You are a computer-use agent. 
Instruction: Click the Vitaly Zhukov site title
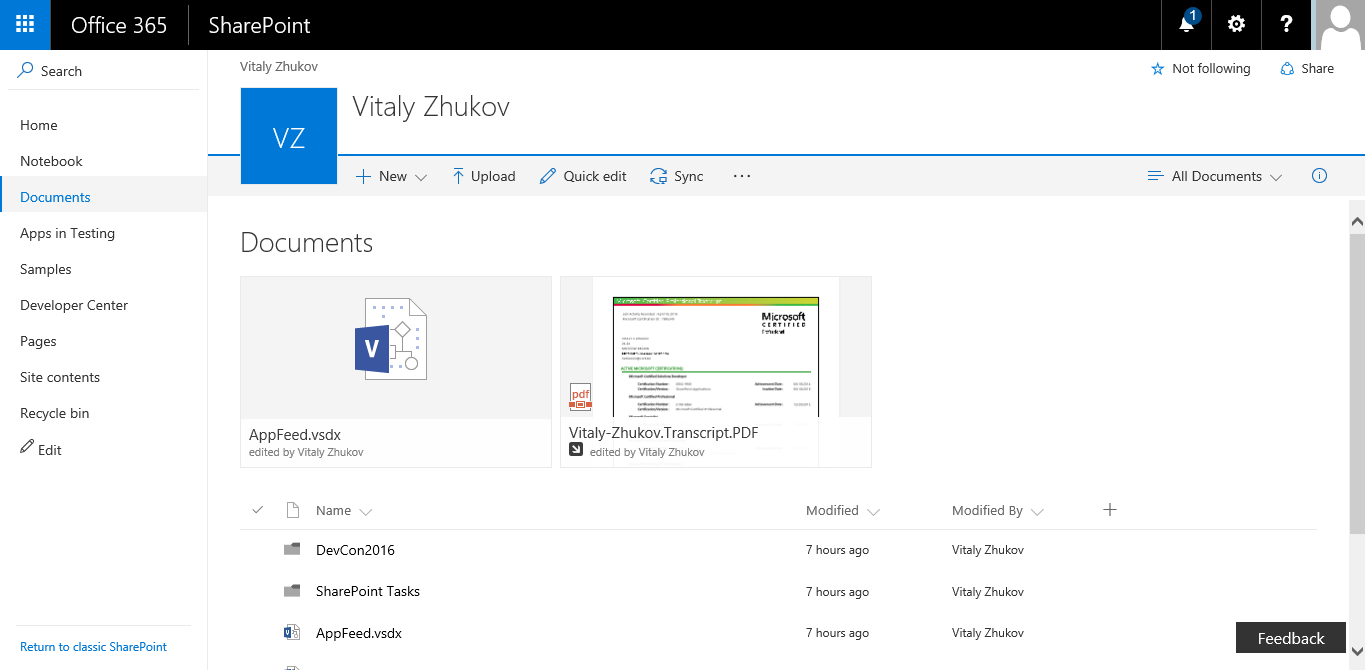(431, 107)
